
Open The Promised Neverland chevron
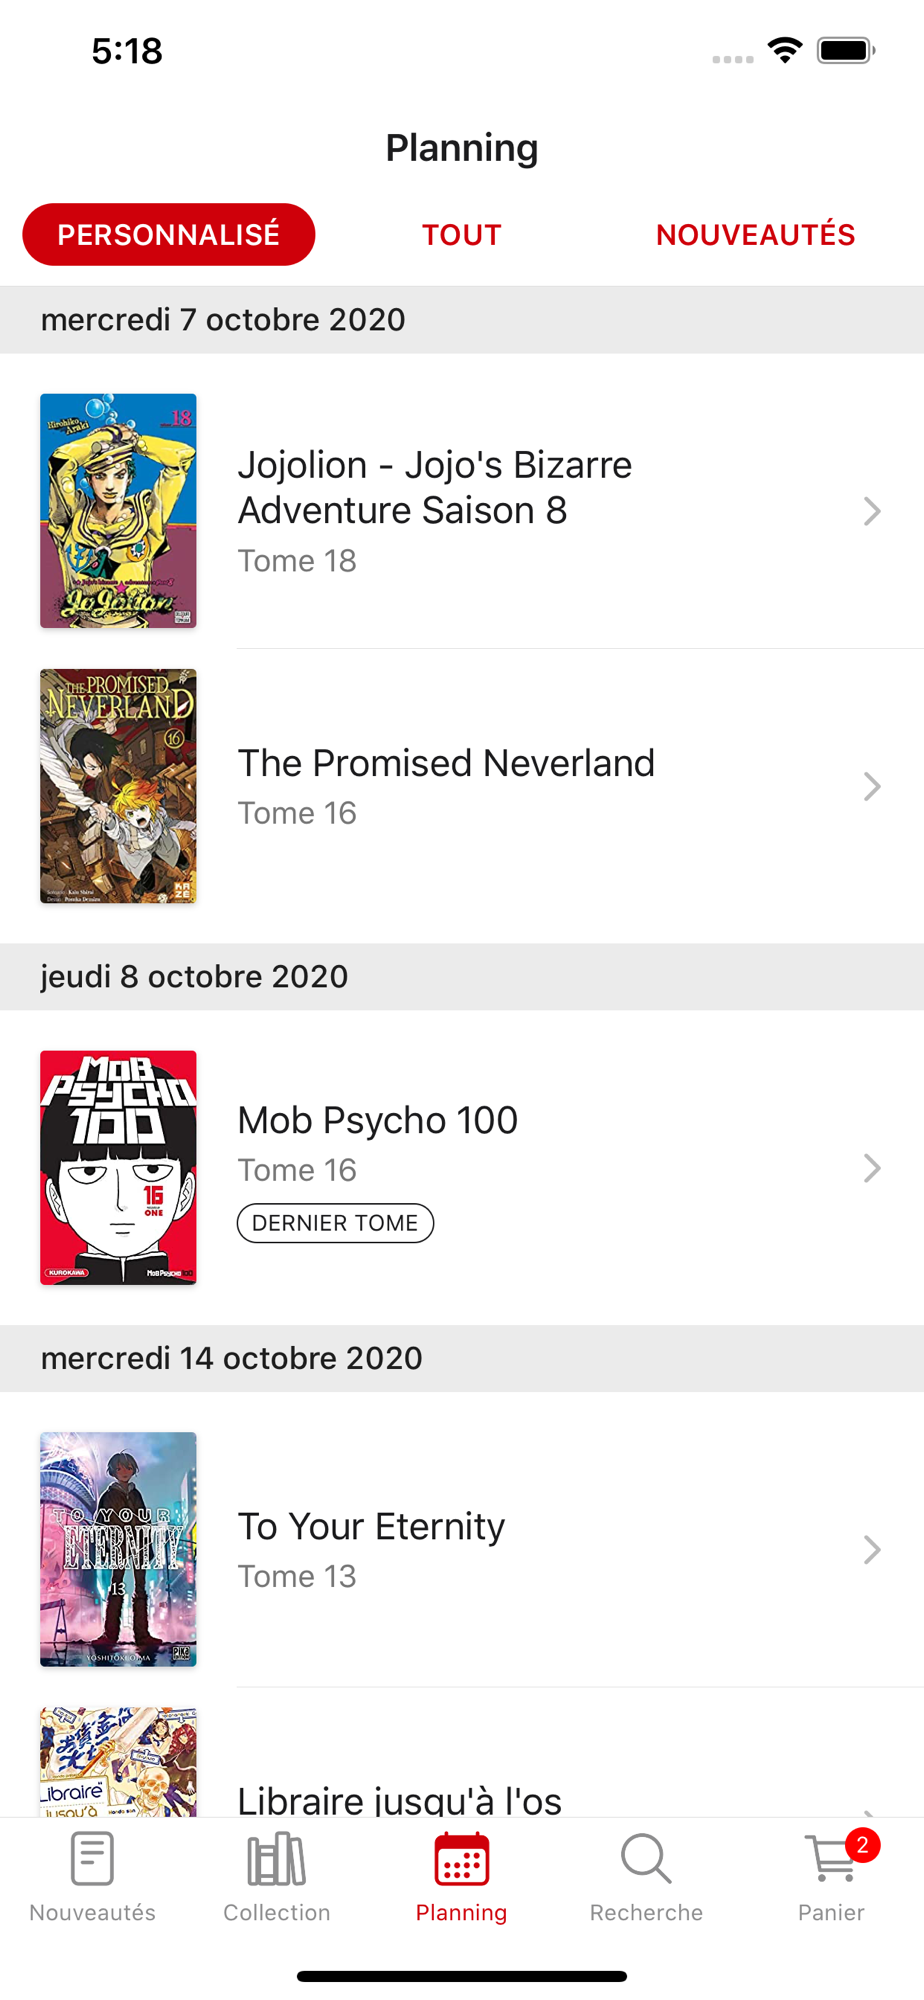872,787
